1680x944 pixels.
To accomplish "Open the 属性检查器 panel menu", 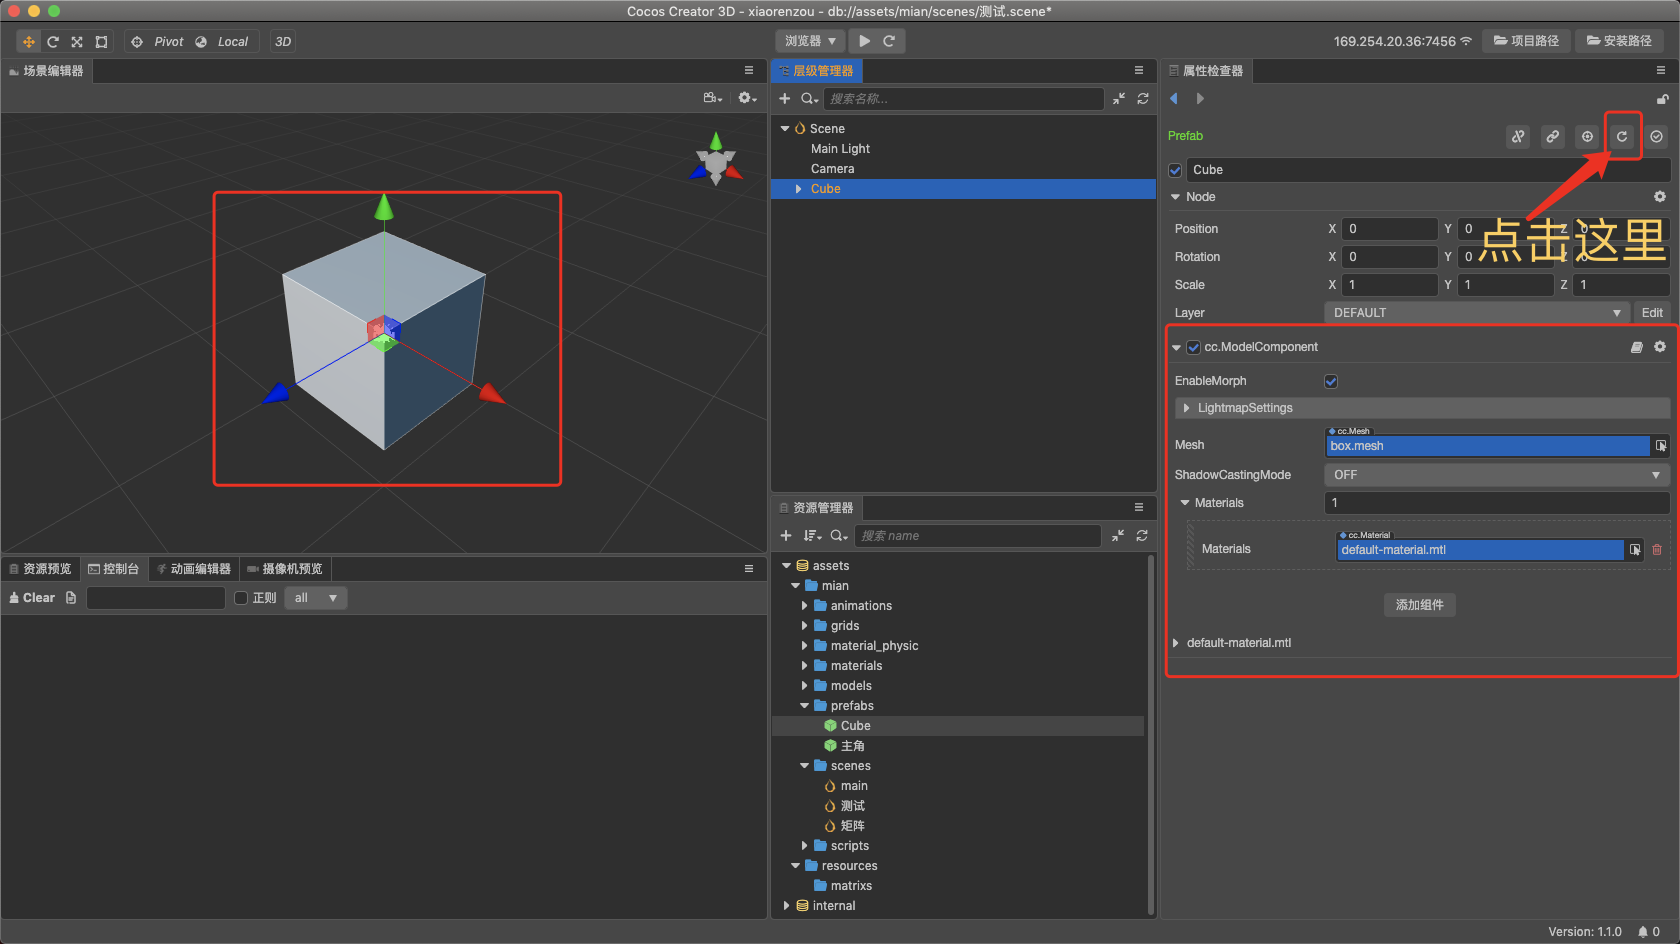I will [1661, 71].
